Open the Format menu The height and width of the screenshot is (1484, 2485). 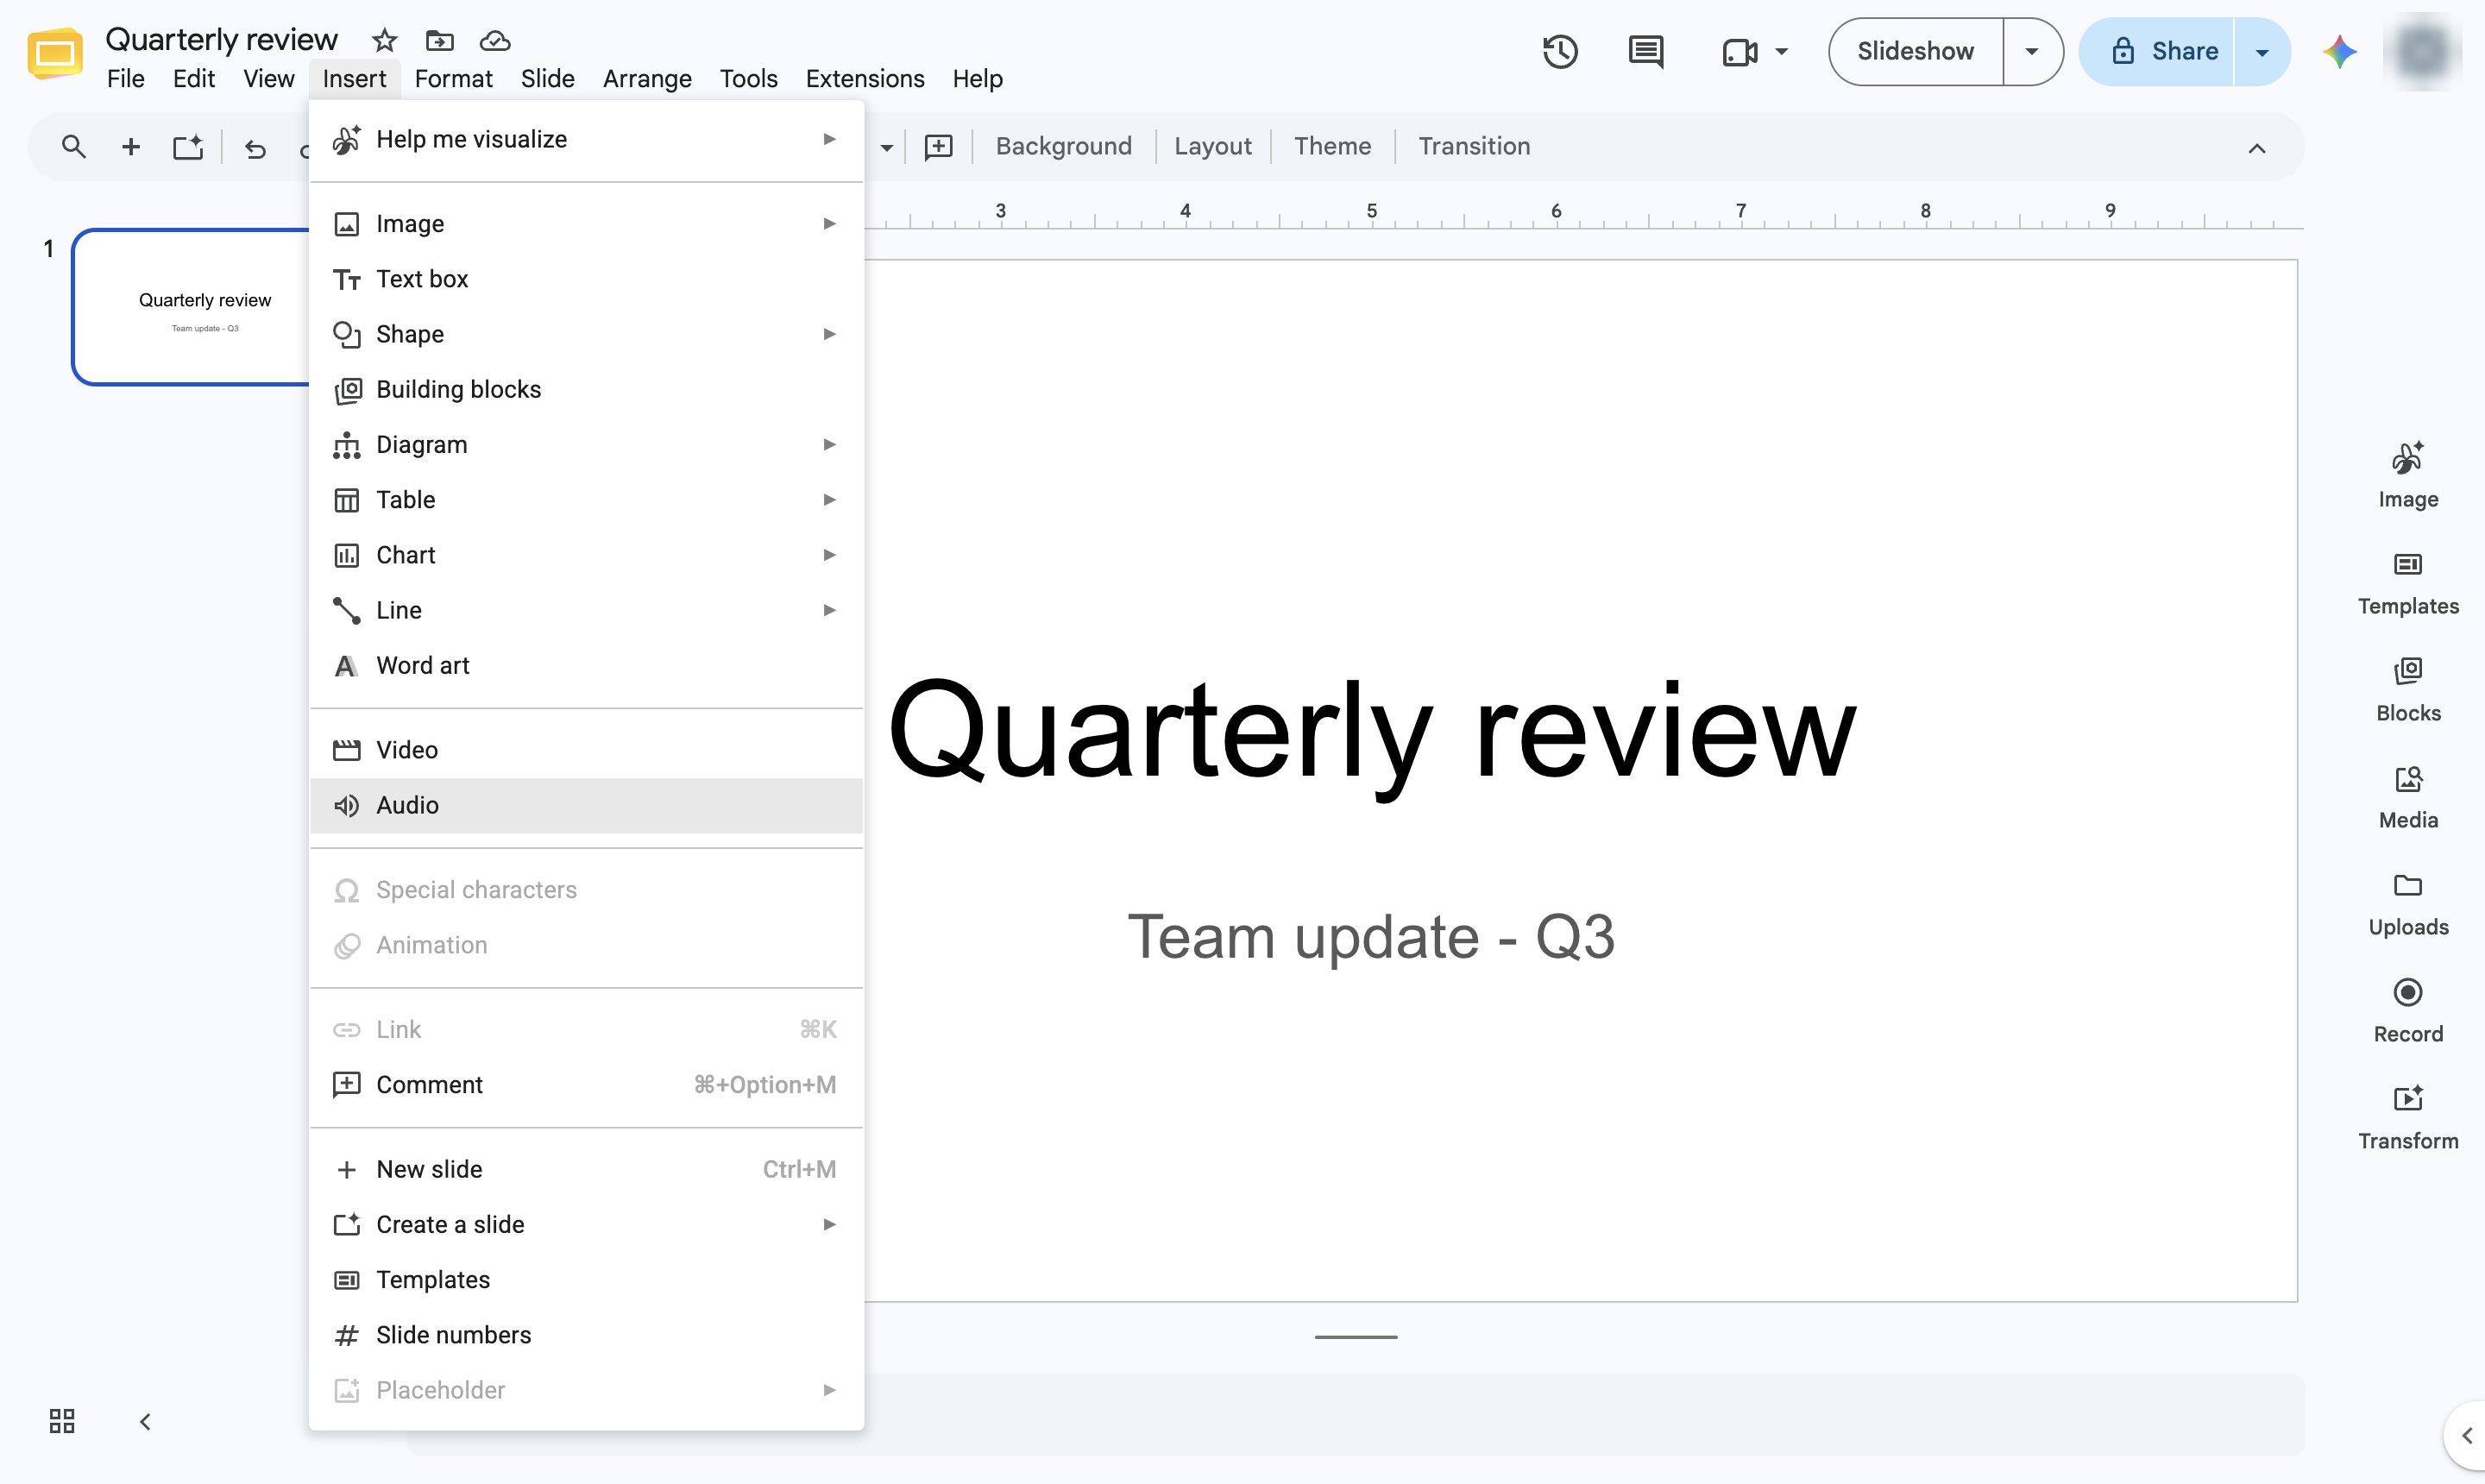point(453,78)
